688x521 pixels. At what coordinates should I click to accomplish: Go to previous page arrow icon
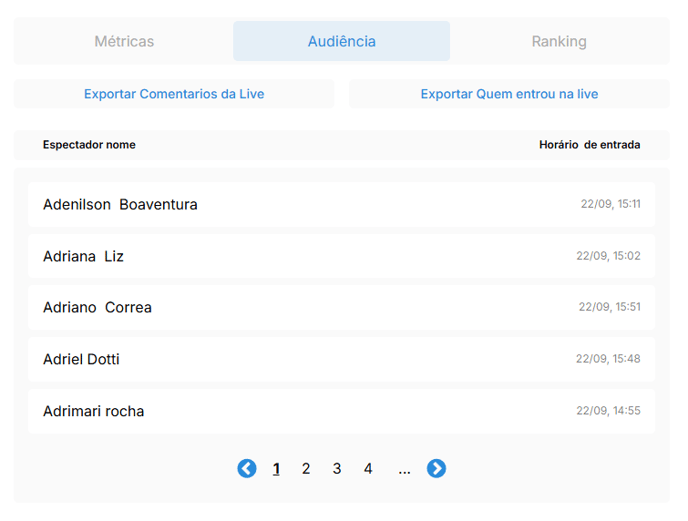tap(247, 468)
